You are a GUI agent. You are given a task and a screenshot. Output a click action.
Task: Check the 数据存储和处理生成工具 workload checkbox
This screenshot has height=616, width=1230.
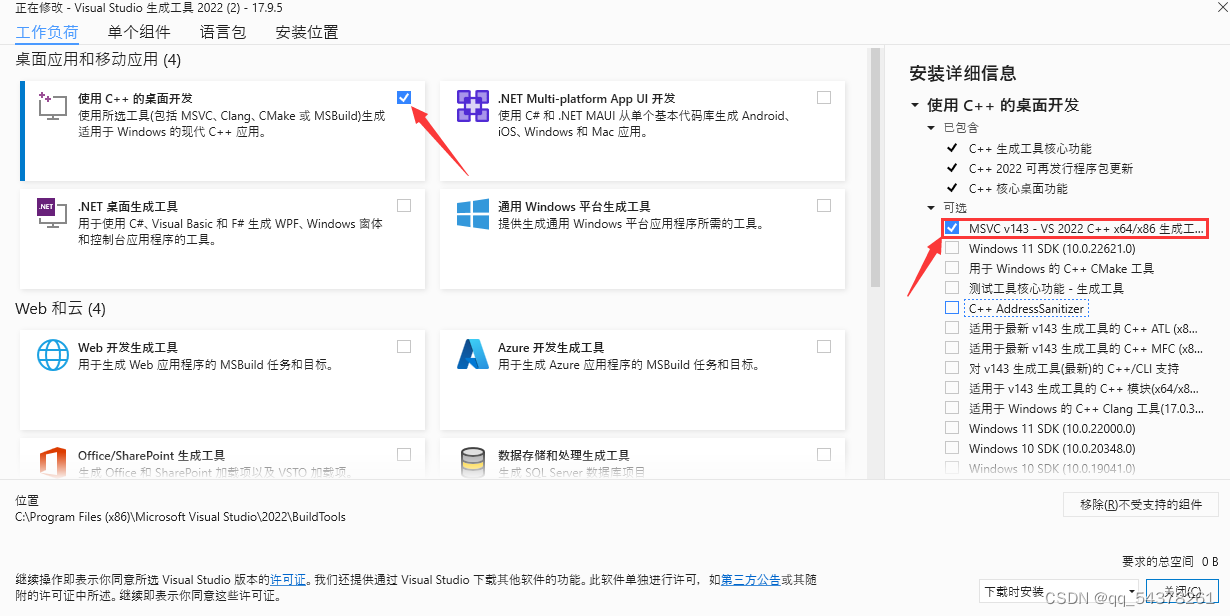824,454
